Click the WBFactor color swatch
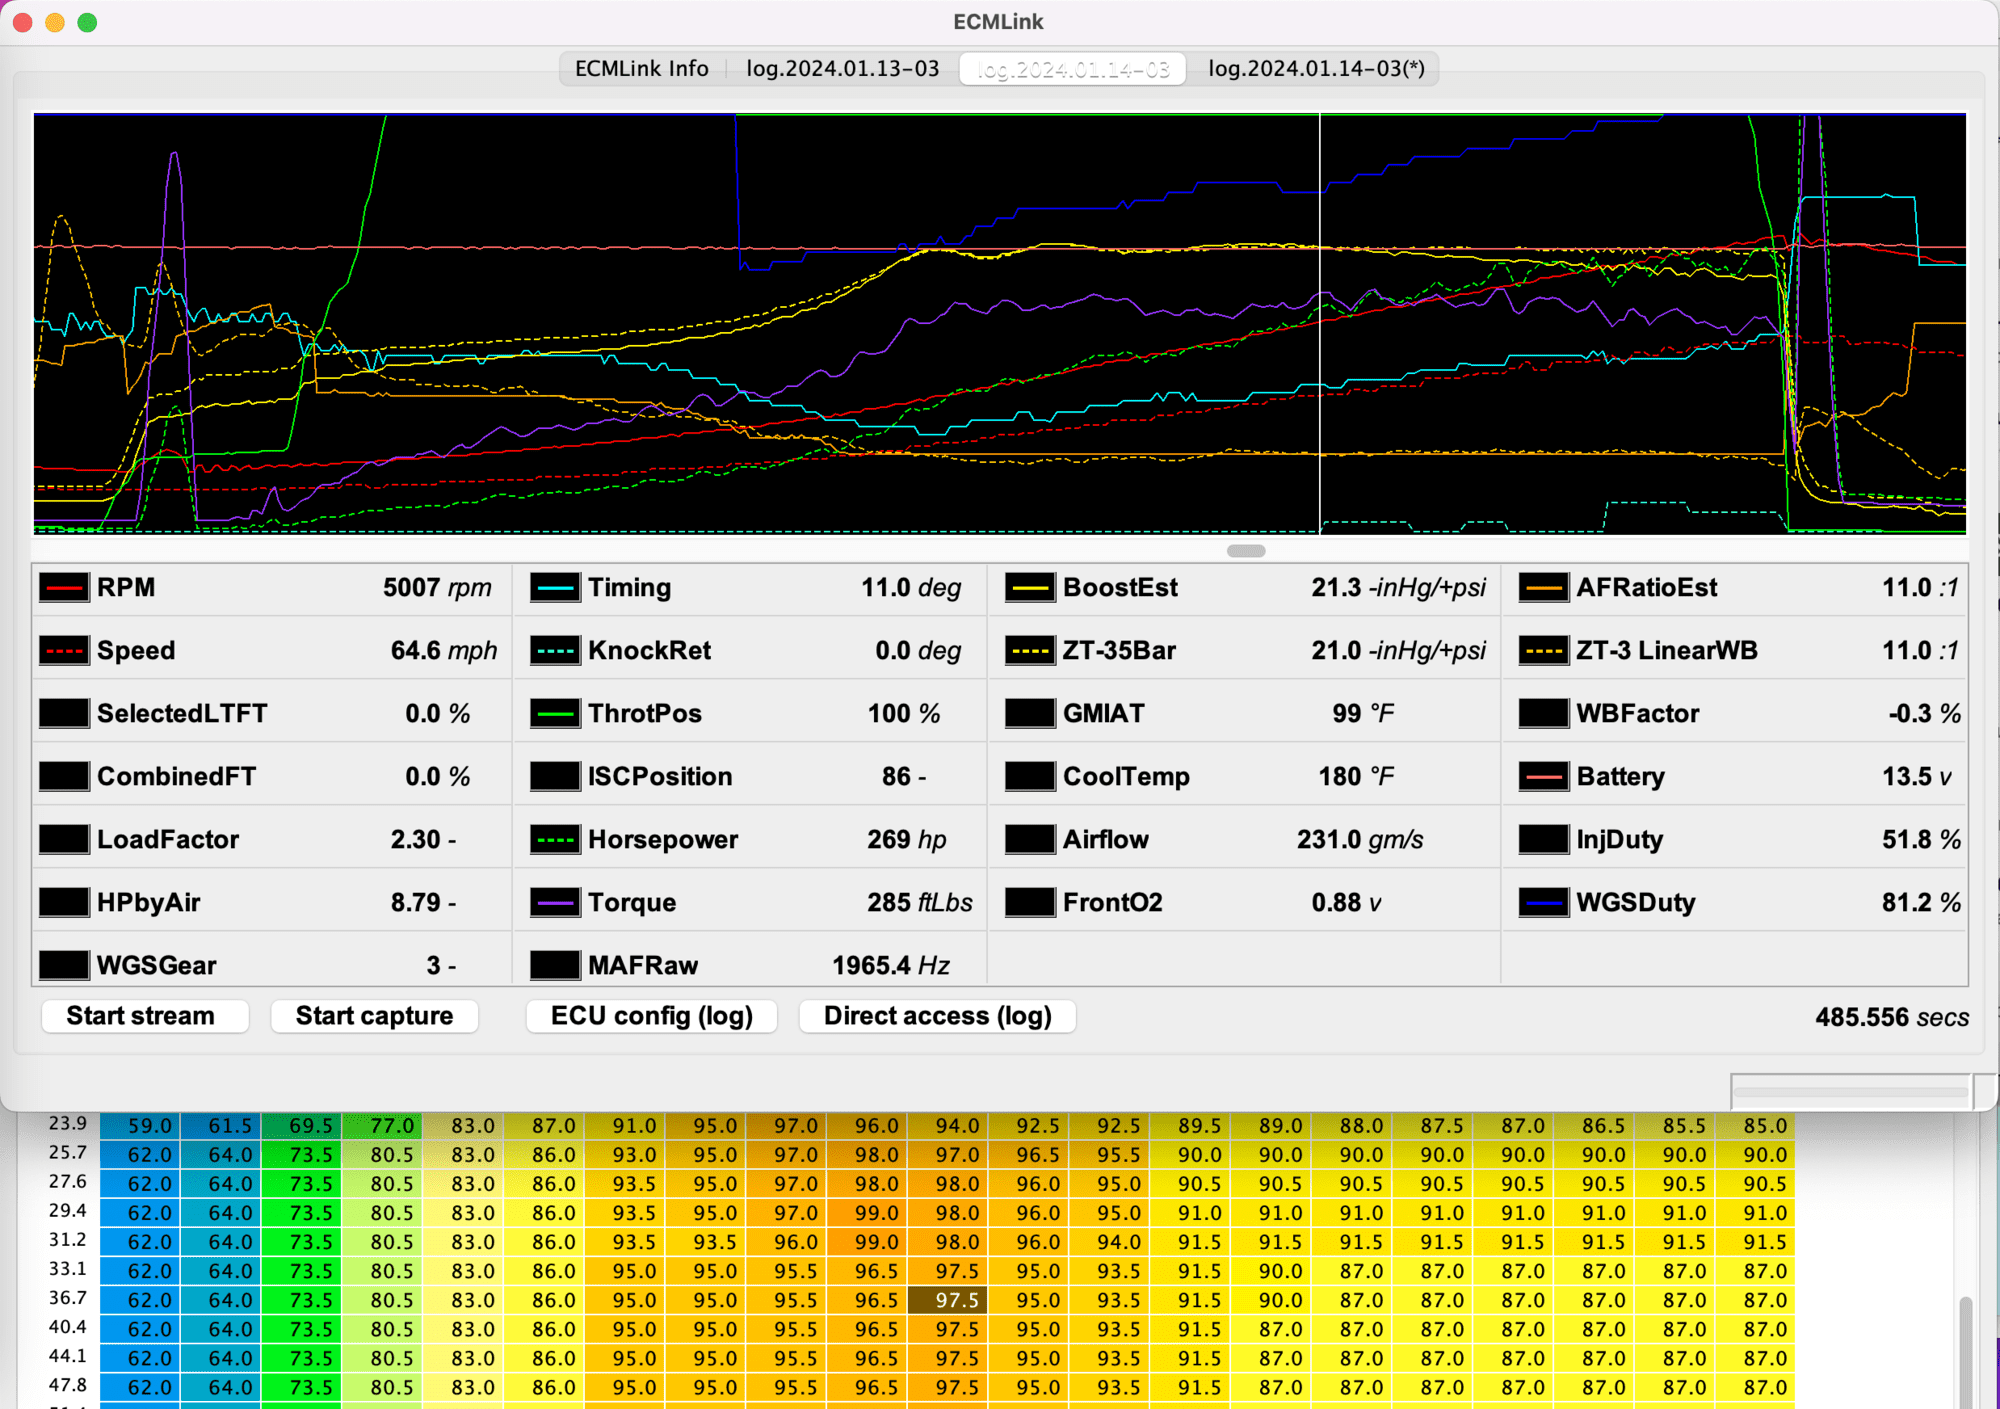The width and height of the screenshot is (2000, 1409). 1544,714
